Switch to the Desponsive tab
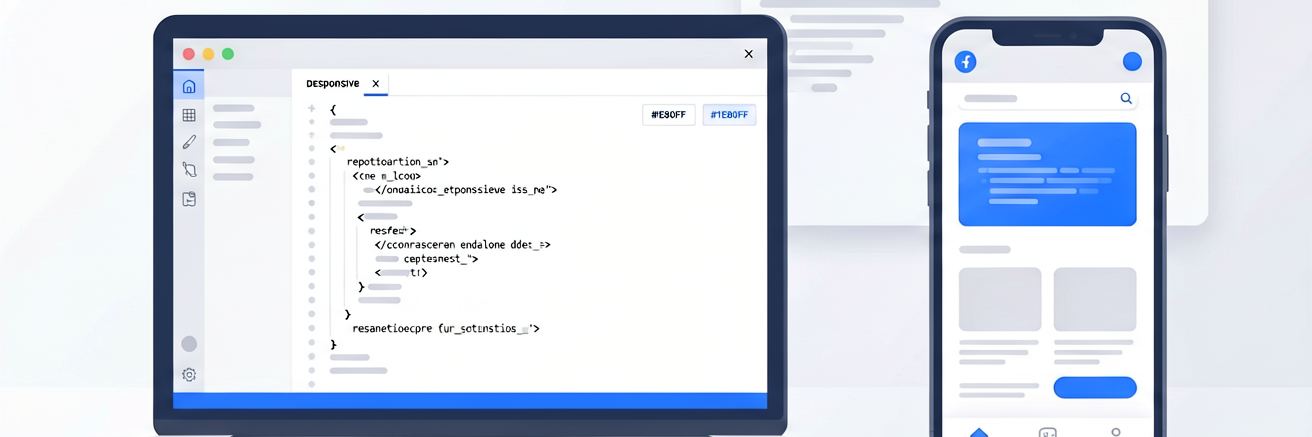The height and width of the screenshot is (437, 1312). pos(333,83)
